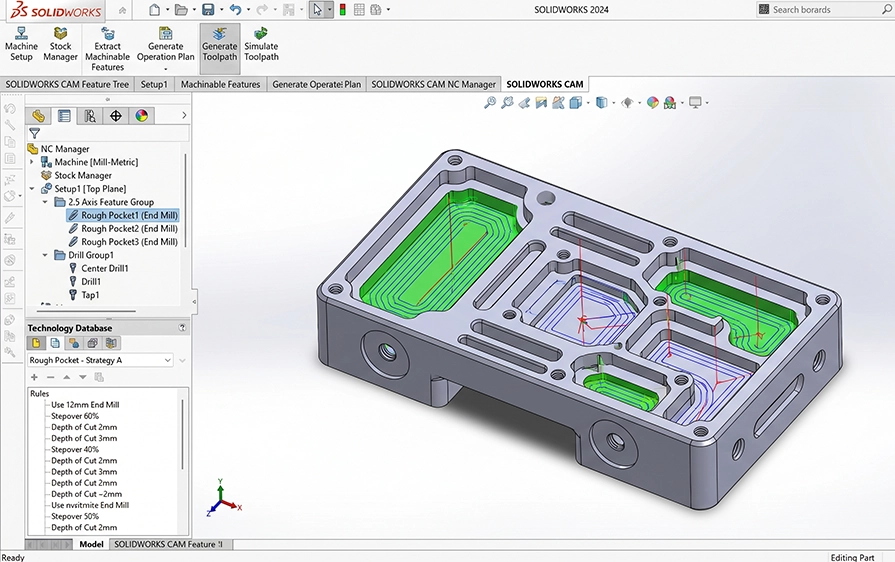Select the Model bottom tab
This screenshot has width=895, height=562.
[x=91, y=544]
